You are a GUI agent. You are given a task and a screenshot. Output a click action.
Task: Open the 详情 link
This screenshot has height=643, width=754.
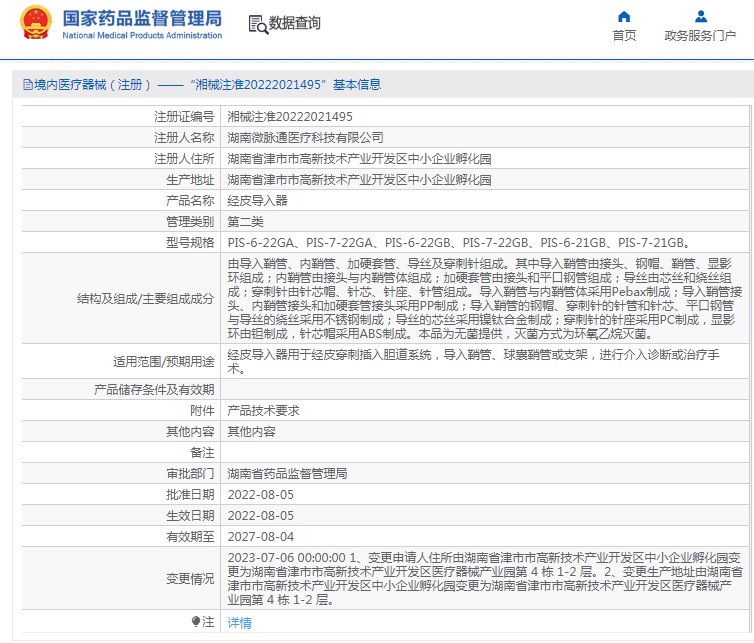[x=239, y=623]
